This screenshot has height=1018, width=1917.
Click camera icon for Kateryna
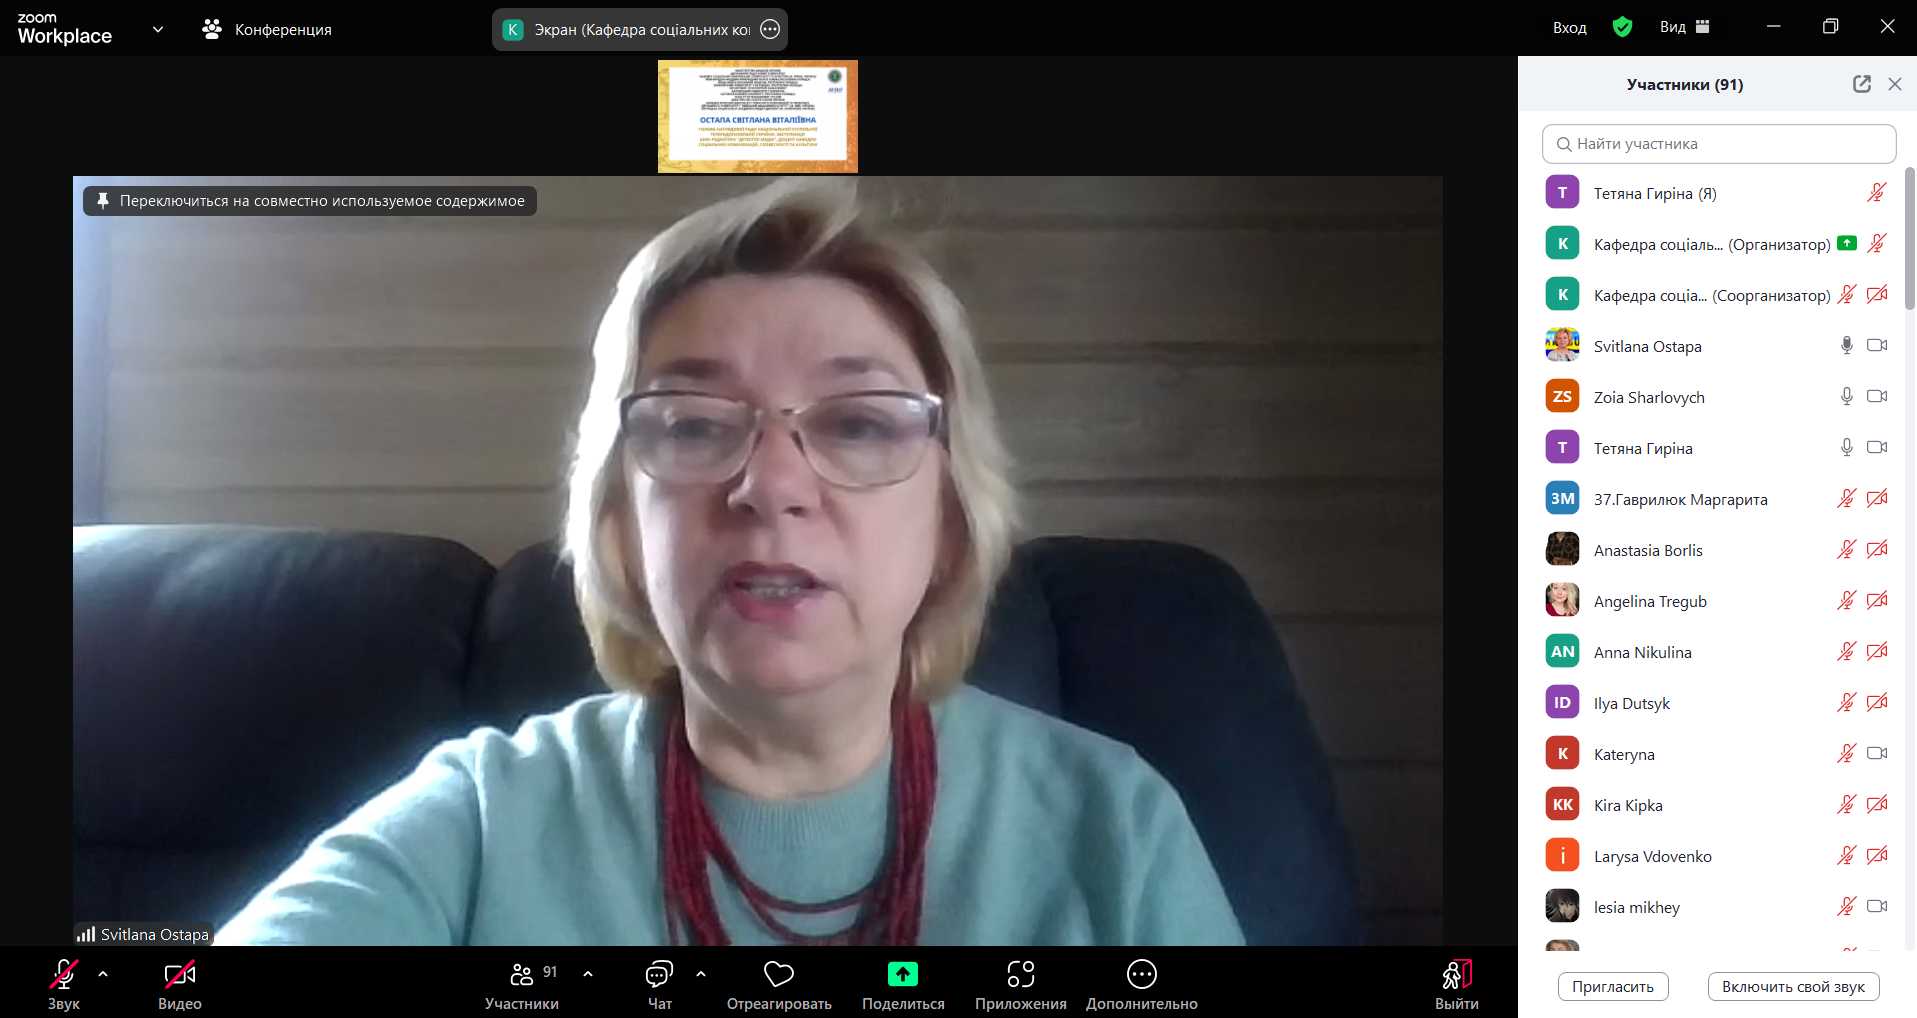click(1877, 753)
